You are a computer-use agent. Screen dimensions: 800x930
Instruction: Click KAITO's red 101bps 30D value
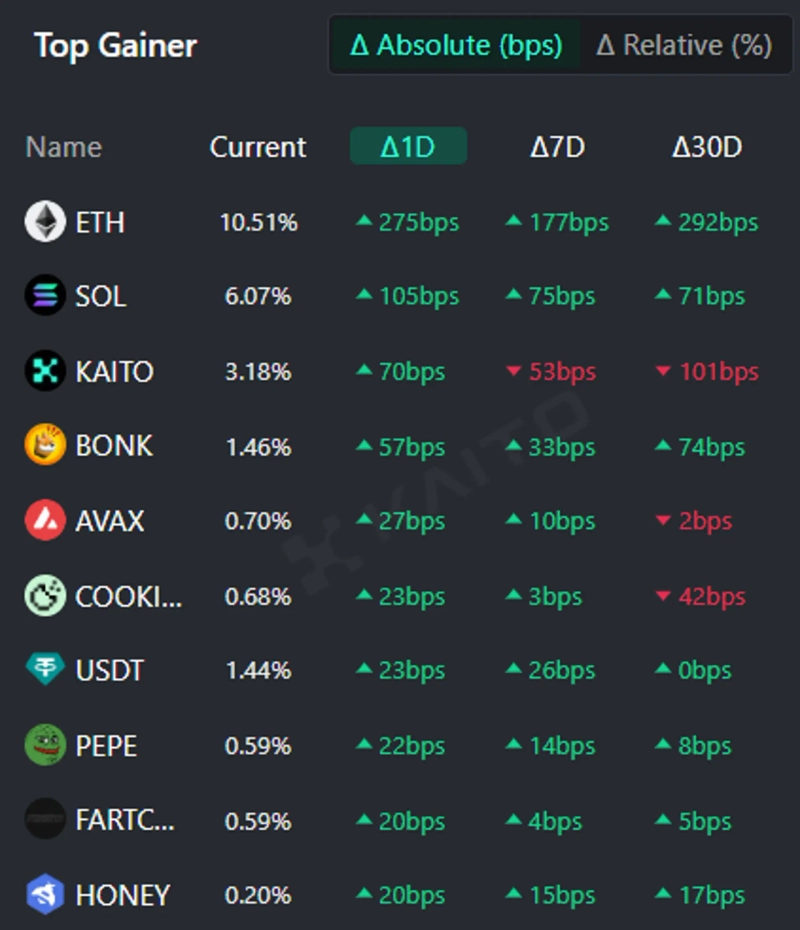[x=706, y=371]
